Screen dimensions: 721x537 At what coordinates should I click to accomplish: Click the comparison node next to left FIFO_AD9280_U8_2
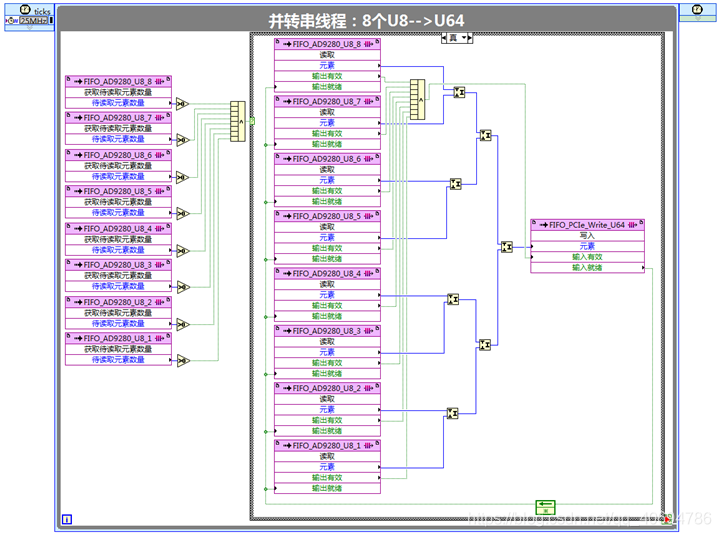click(183, 324)
